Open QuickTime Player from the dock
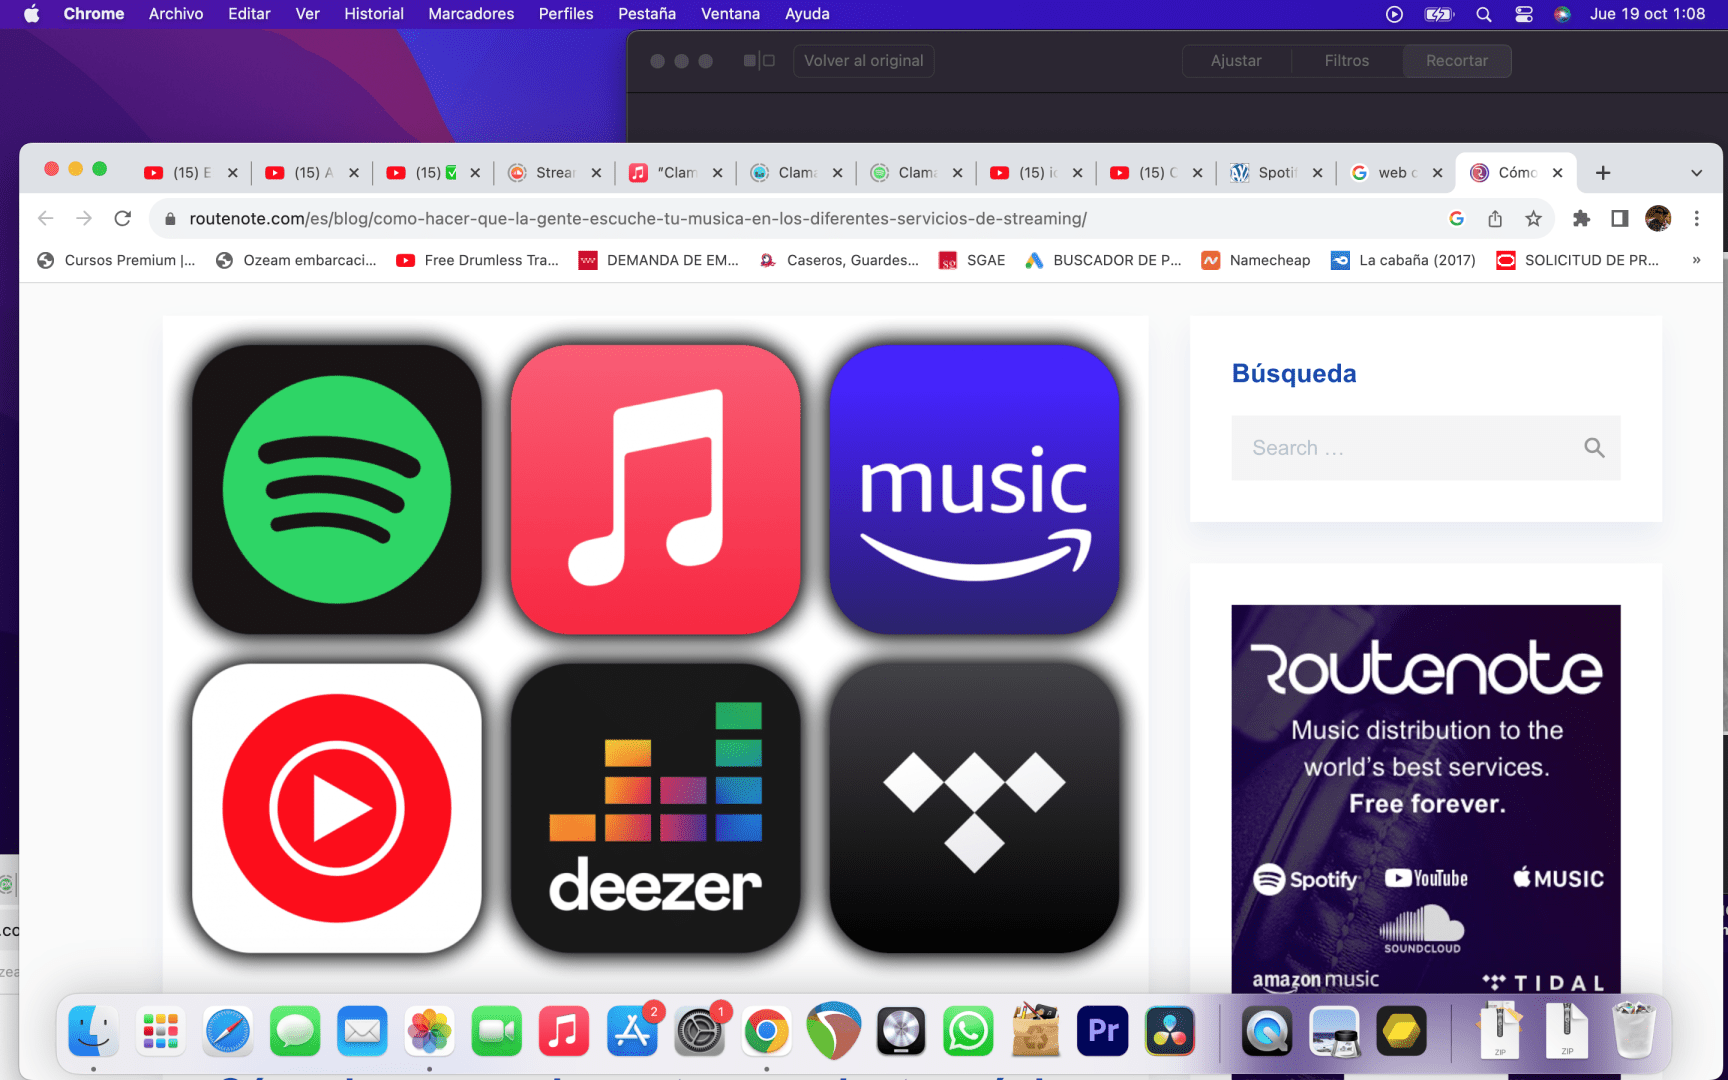Viewport: 1728px width, 1080px height. [x=1267, y=1031]
